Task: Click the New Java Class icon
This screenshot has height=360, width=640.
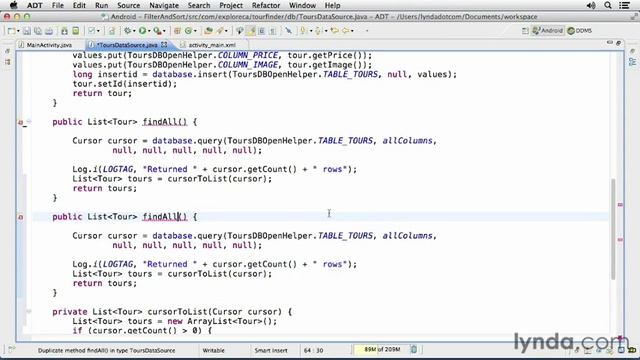Action: (188, 31)
